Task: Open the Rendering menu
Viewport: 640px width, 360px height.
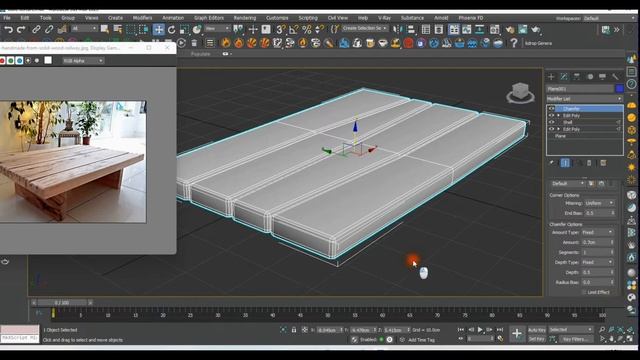Action: [x=244, y=18]
